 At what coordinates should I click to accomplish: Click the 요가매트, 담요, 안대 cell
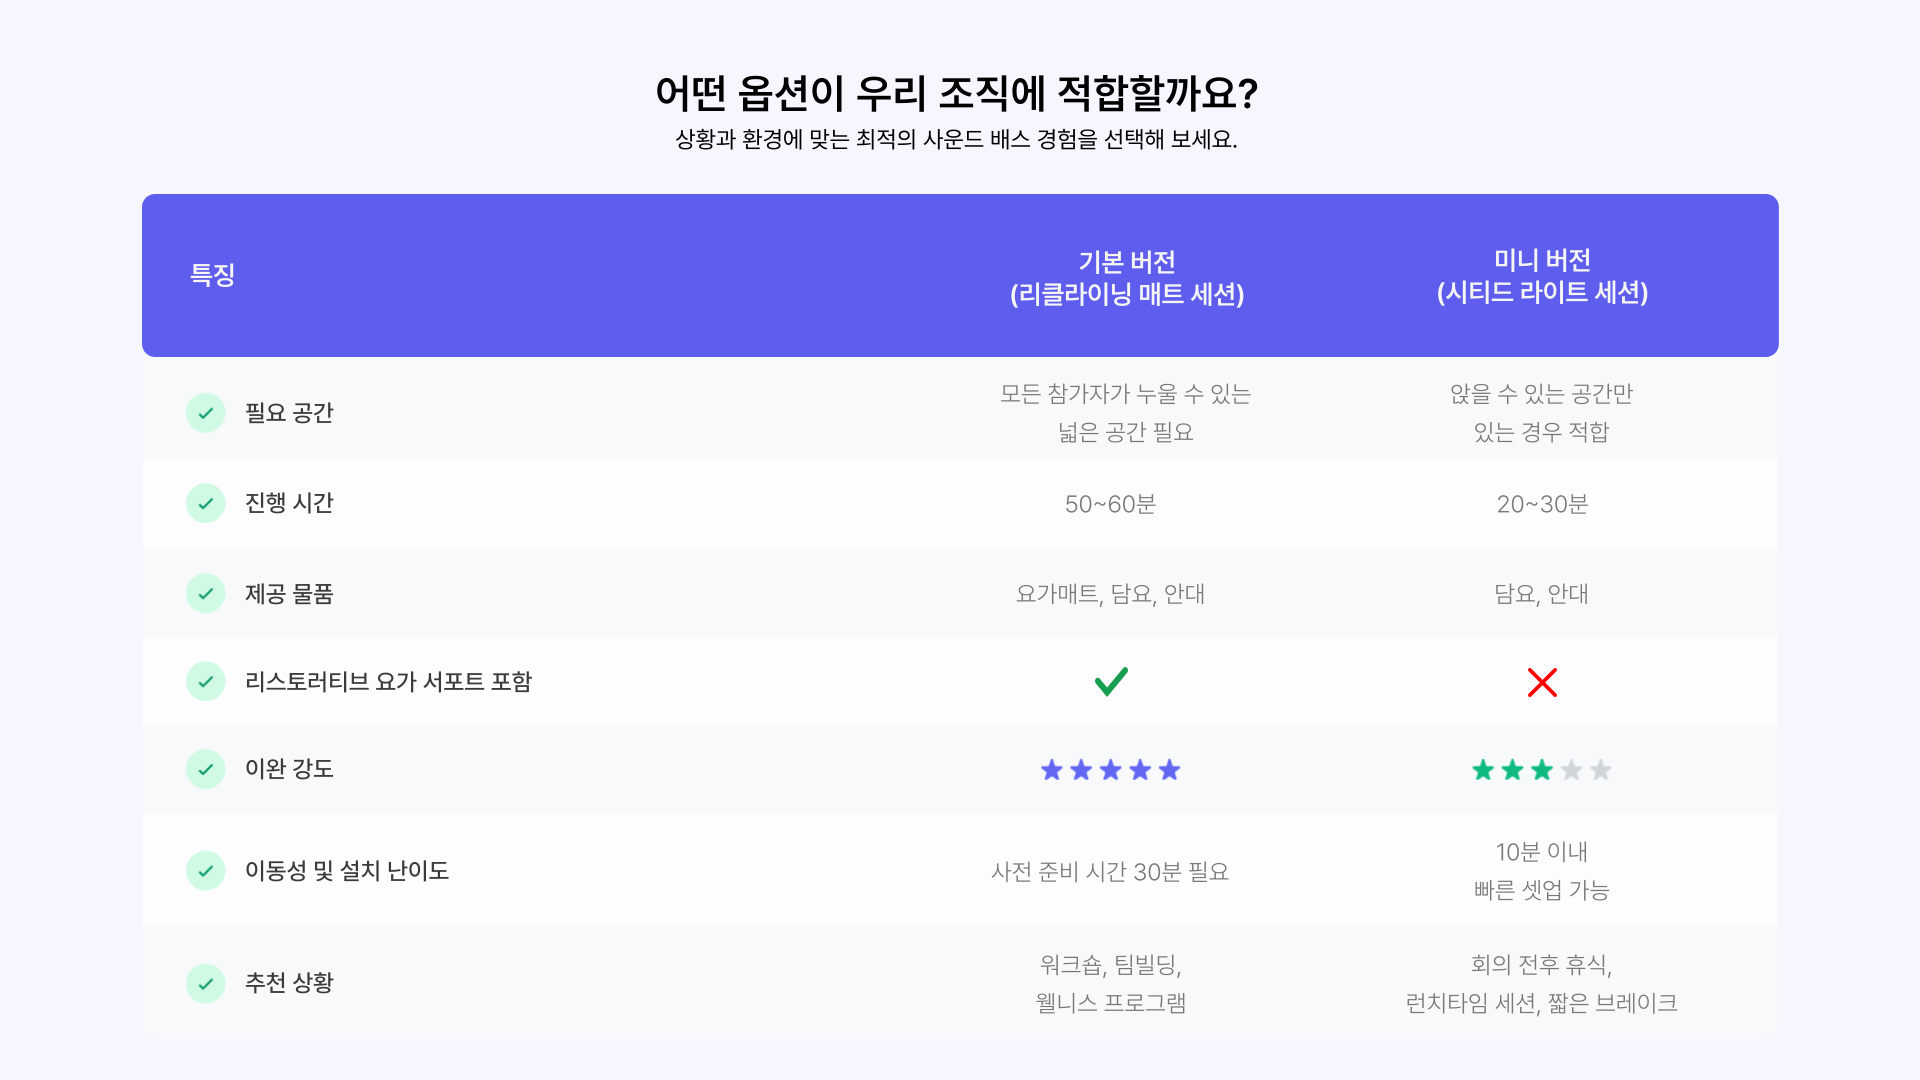click(x=1111, y=594)
